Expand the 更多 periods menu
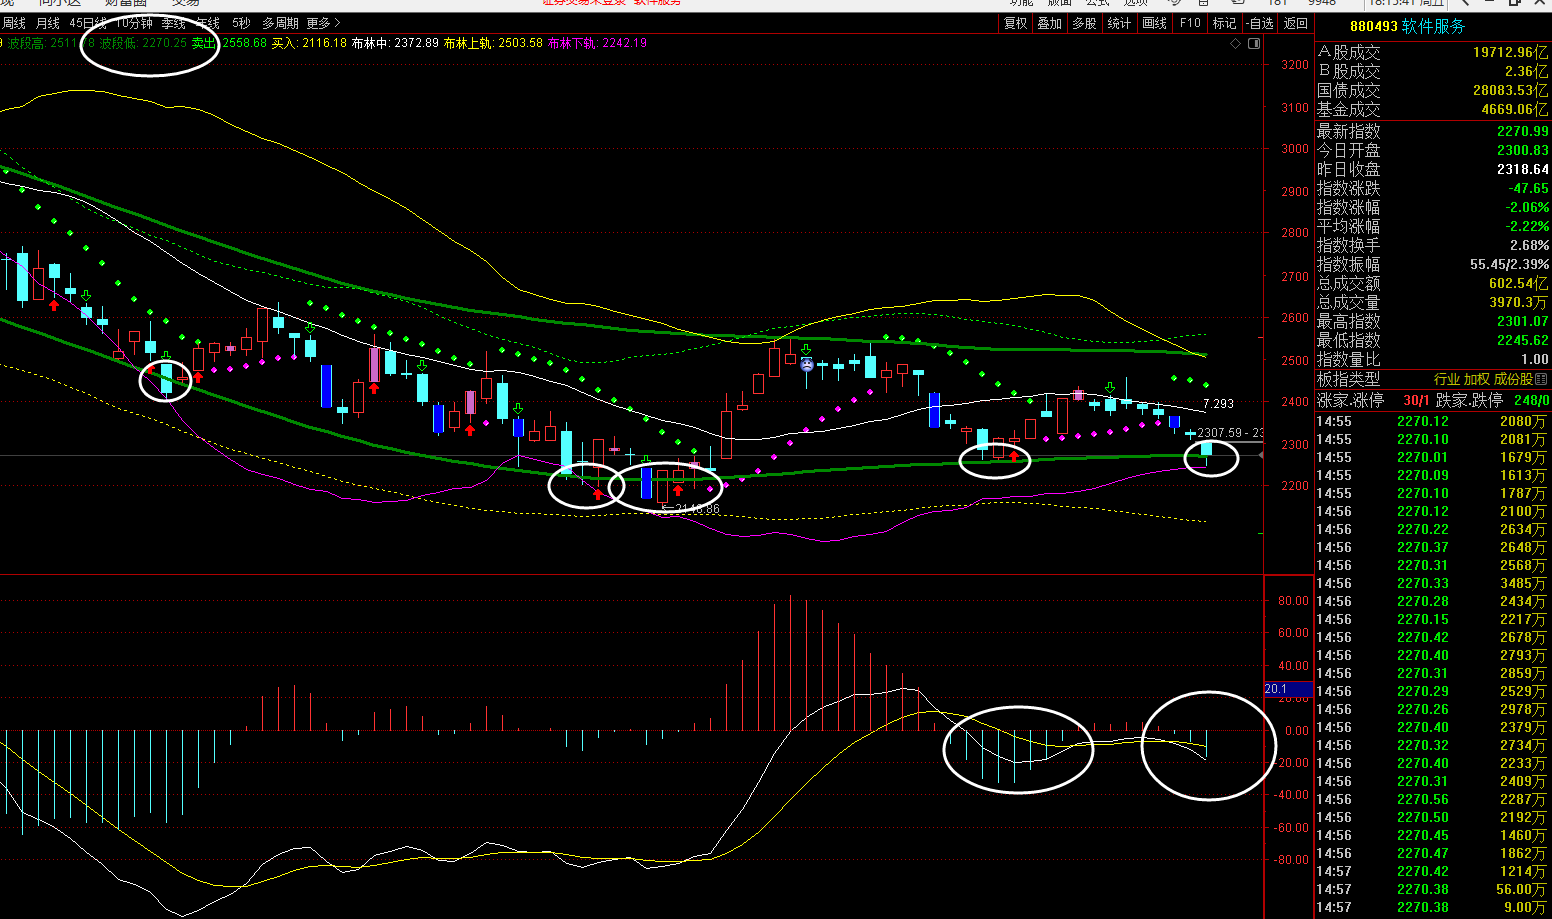Screen dimensions: 1552x919 pos(323,23)
